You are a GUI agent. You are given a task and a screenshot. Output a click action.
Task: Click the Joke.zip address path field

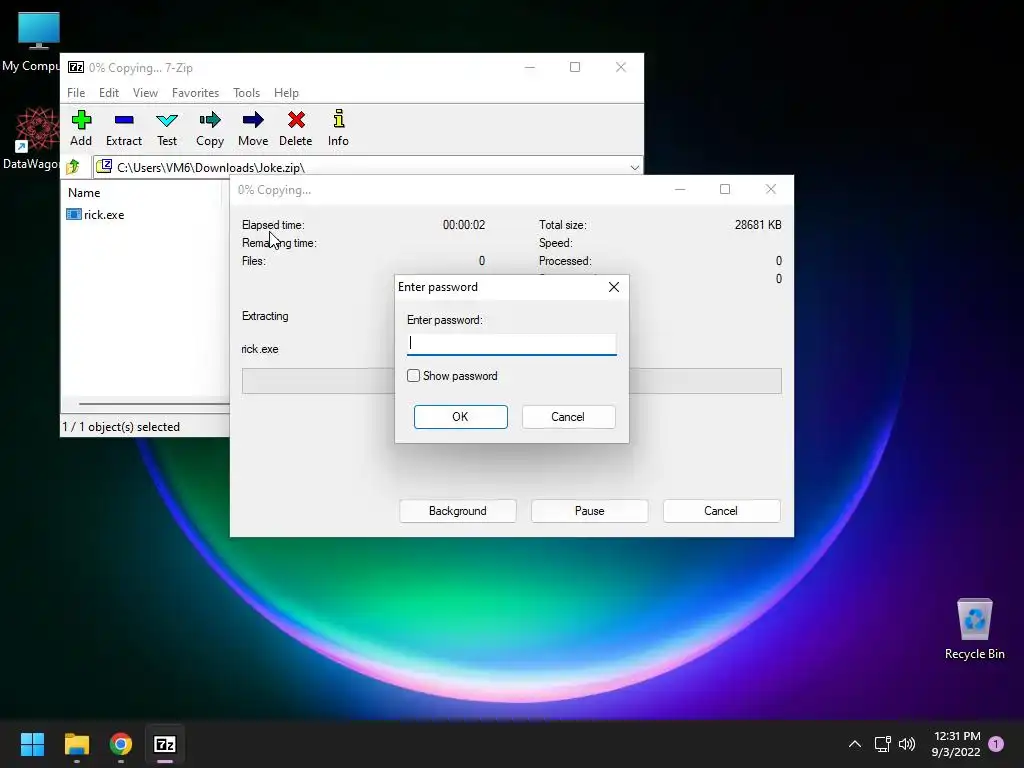click(x=368, y=167)
